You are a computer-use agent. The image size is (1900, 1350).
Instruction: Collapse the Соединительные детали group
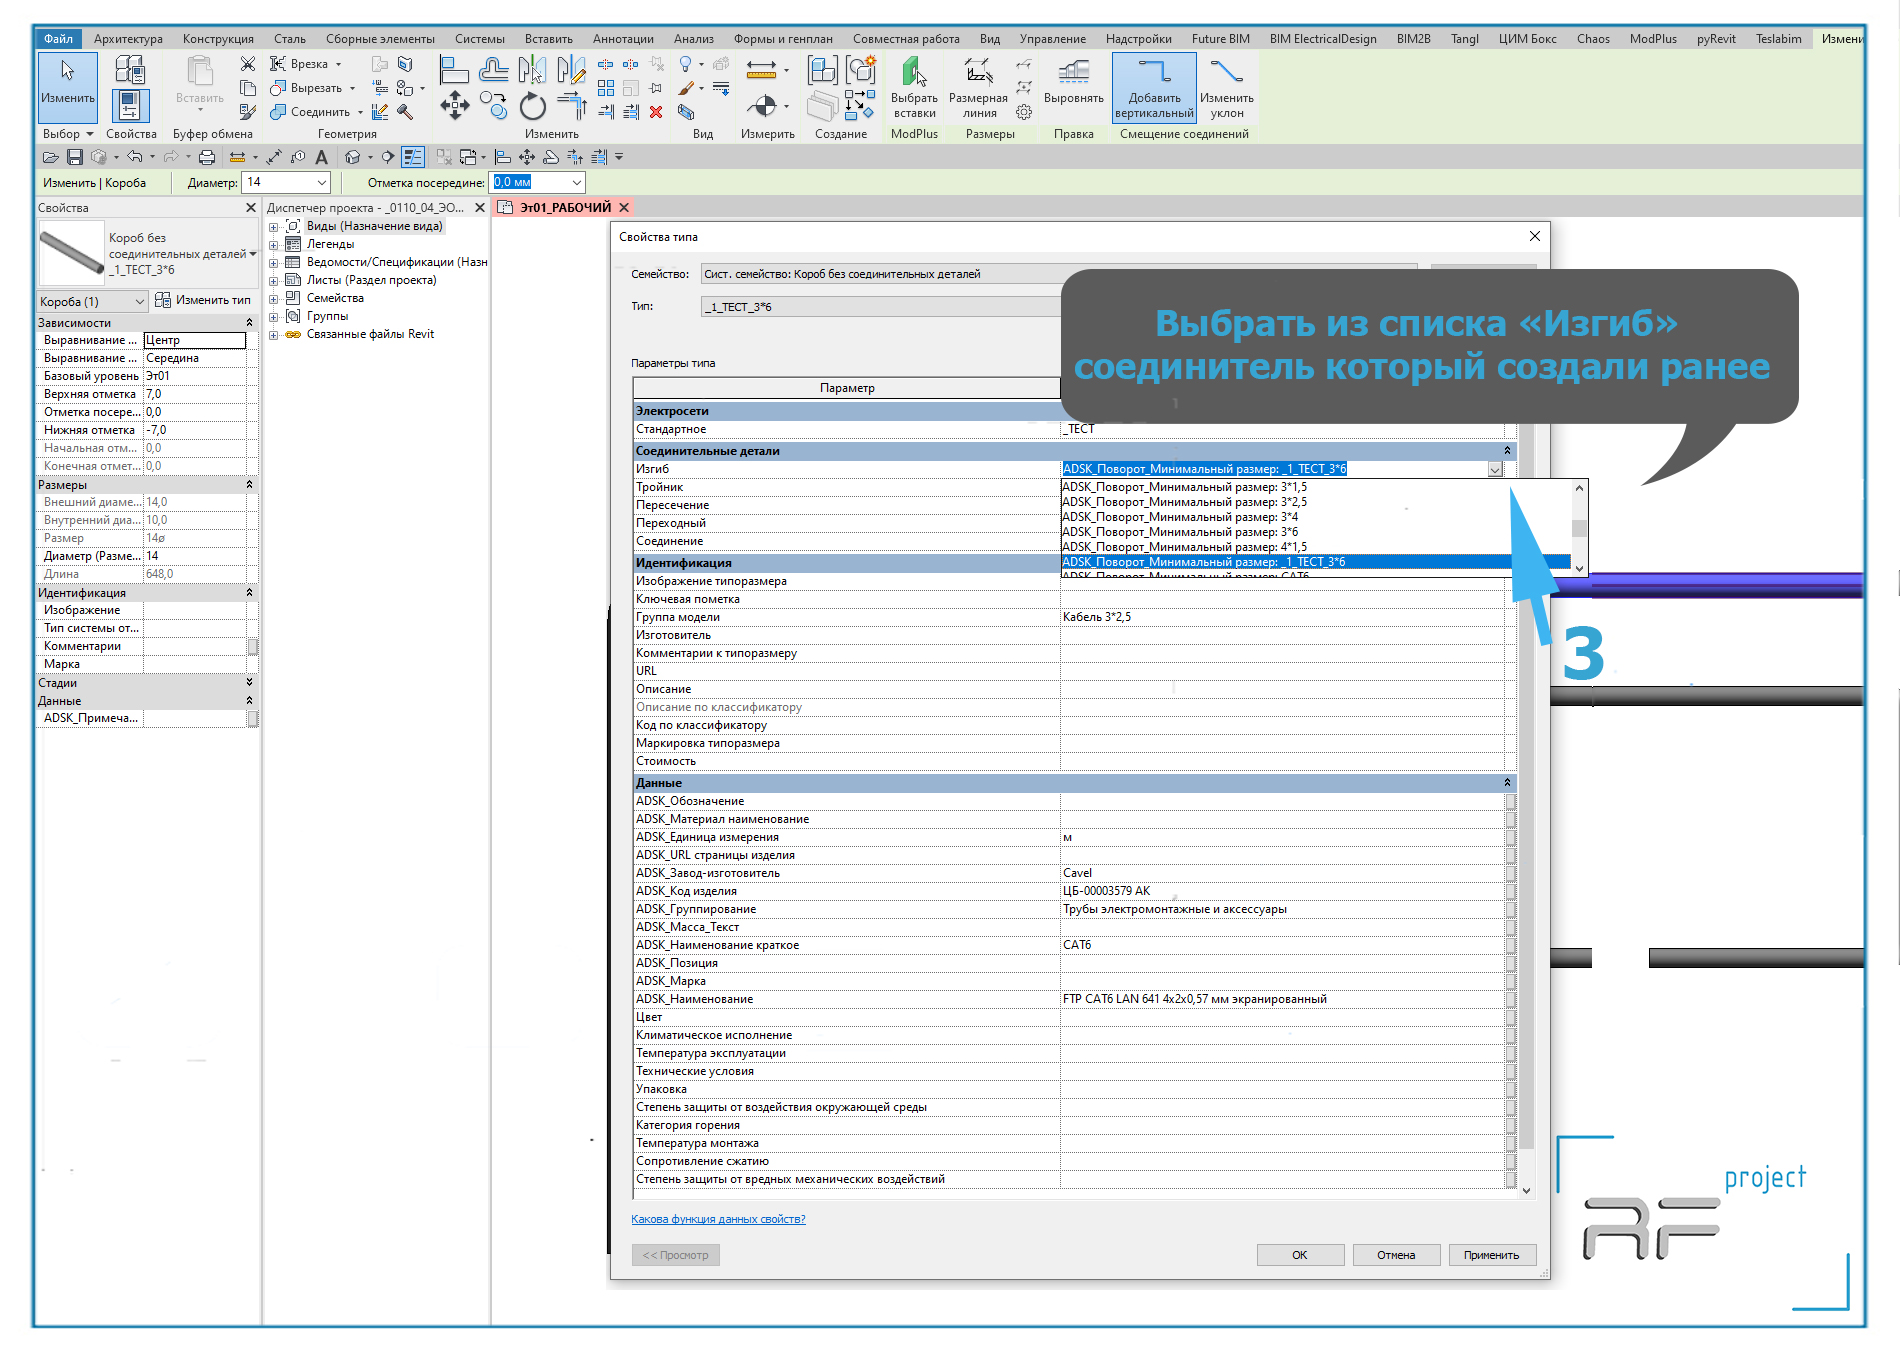(1507, 451)
